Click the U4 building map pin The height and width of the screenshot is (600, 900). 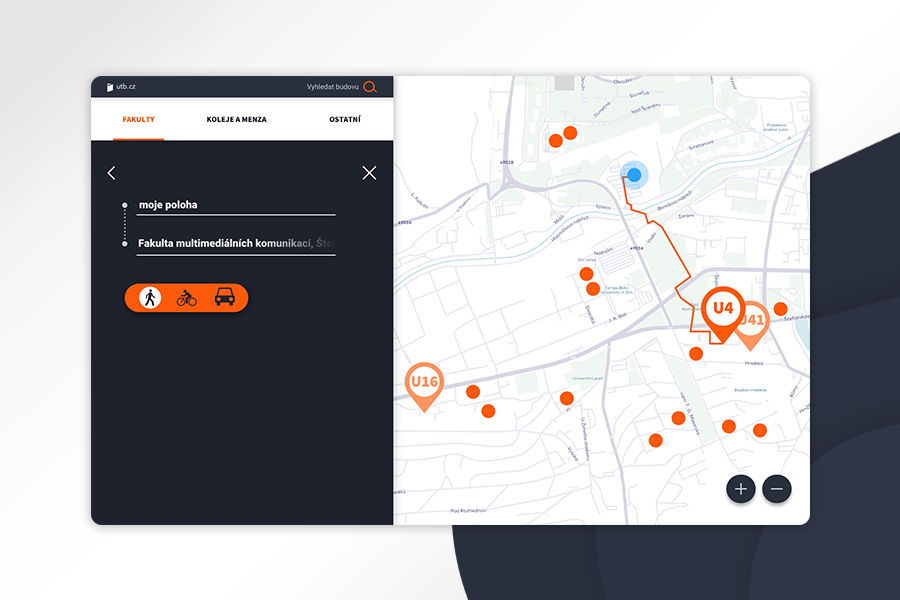coord(722,309)
